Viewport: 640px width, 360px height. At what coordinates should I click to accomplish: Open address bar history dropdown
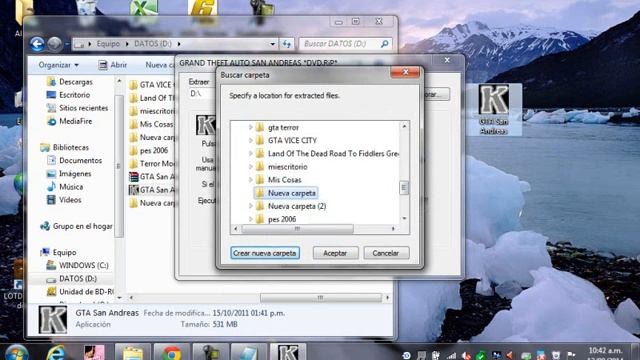272,44
